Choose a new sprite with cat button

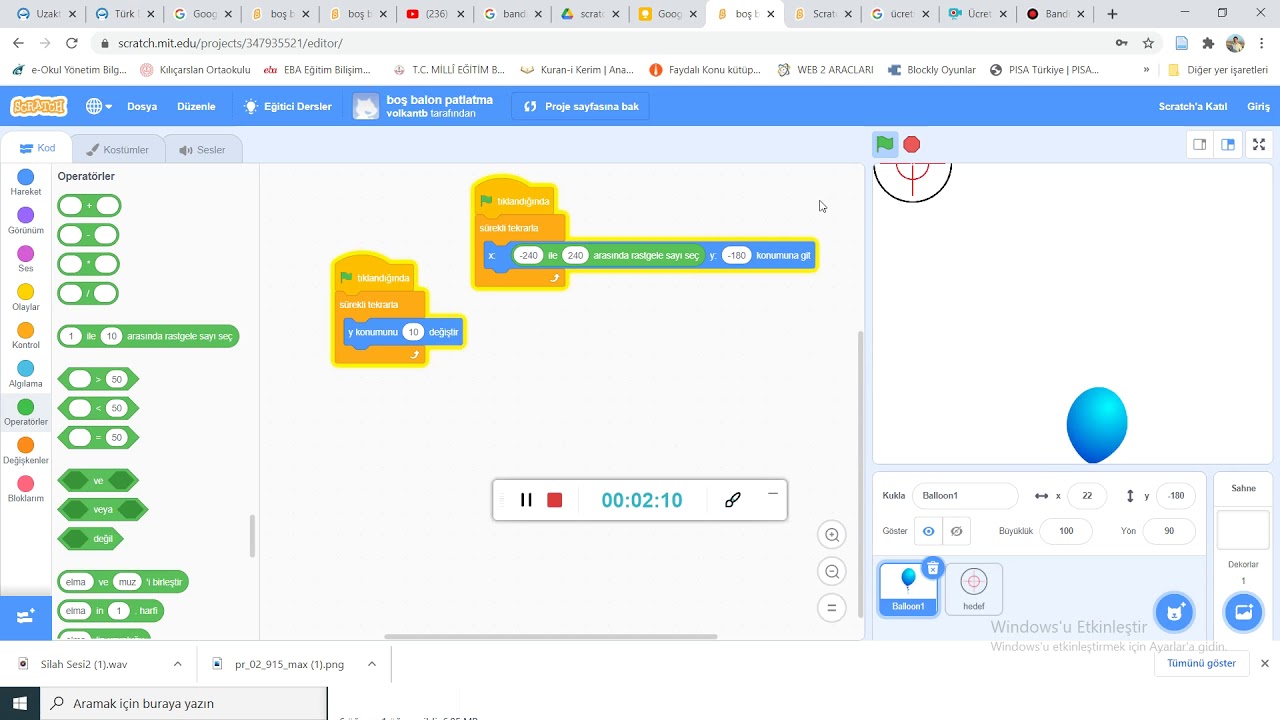point(1175,612)
